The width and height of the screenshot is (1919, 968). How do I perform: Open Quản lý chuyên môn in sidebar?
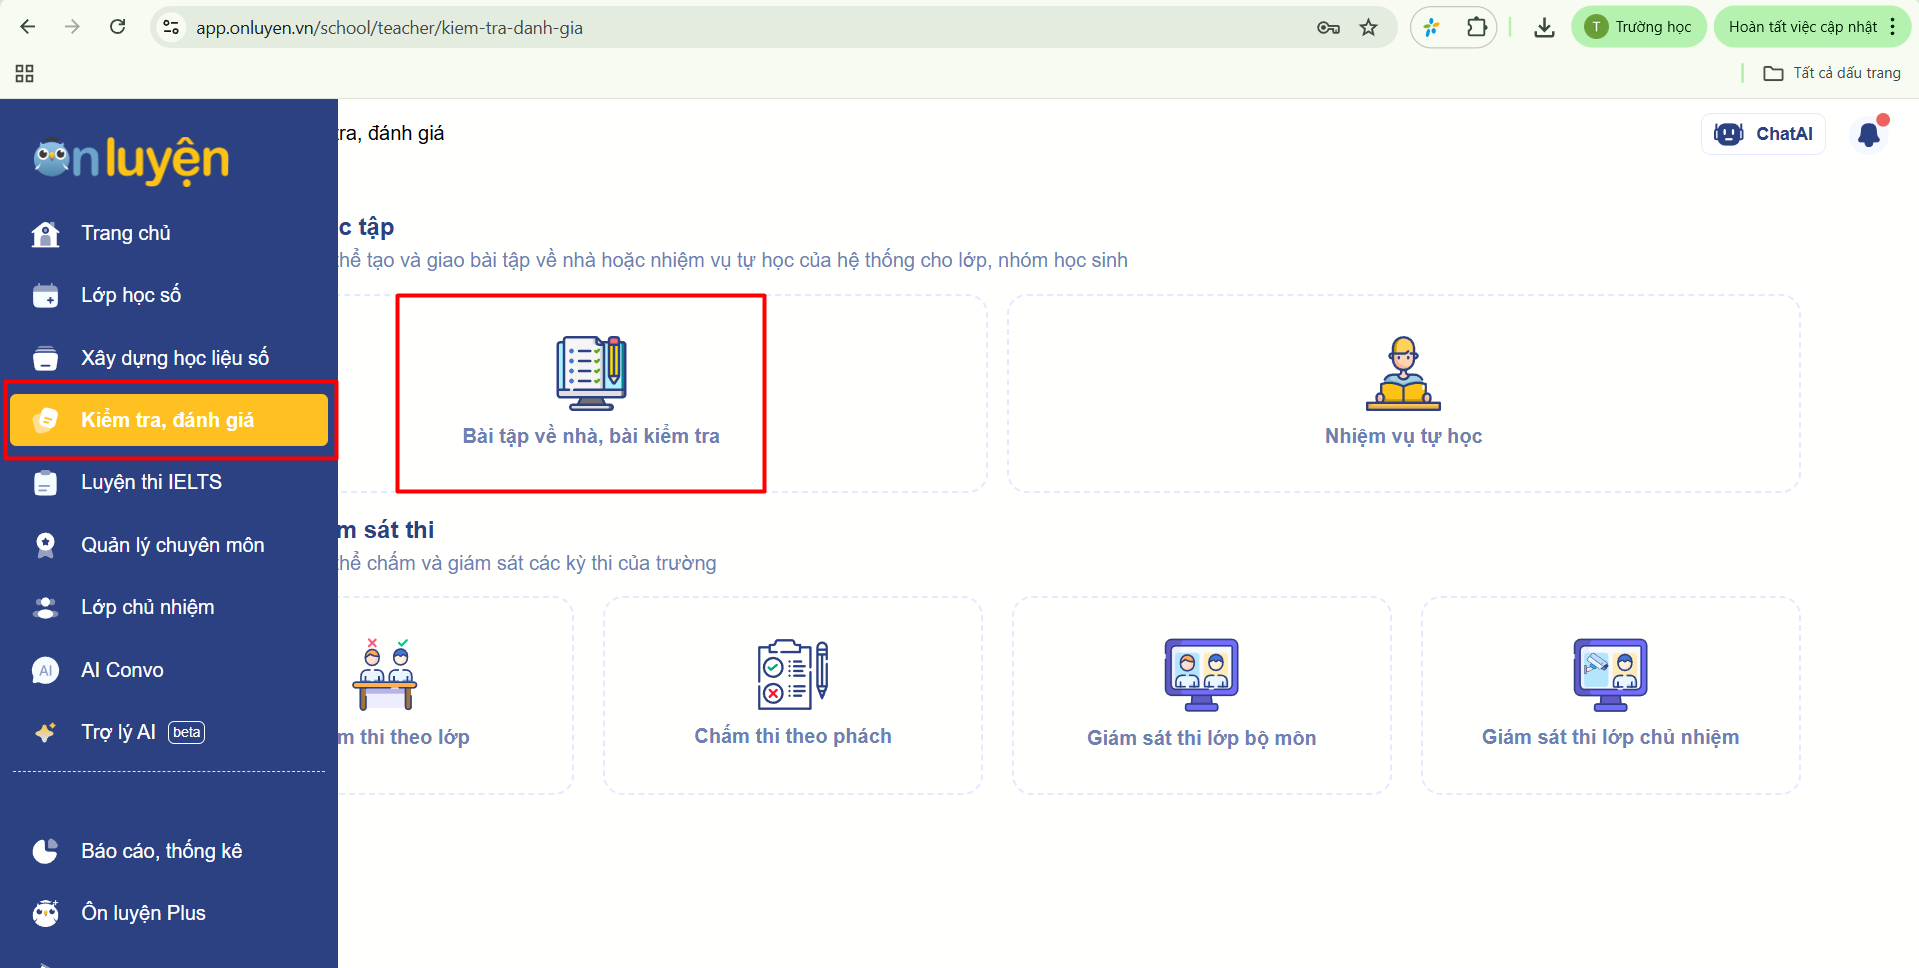tap(172, 545)
